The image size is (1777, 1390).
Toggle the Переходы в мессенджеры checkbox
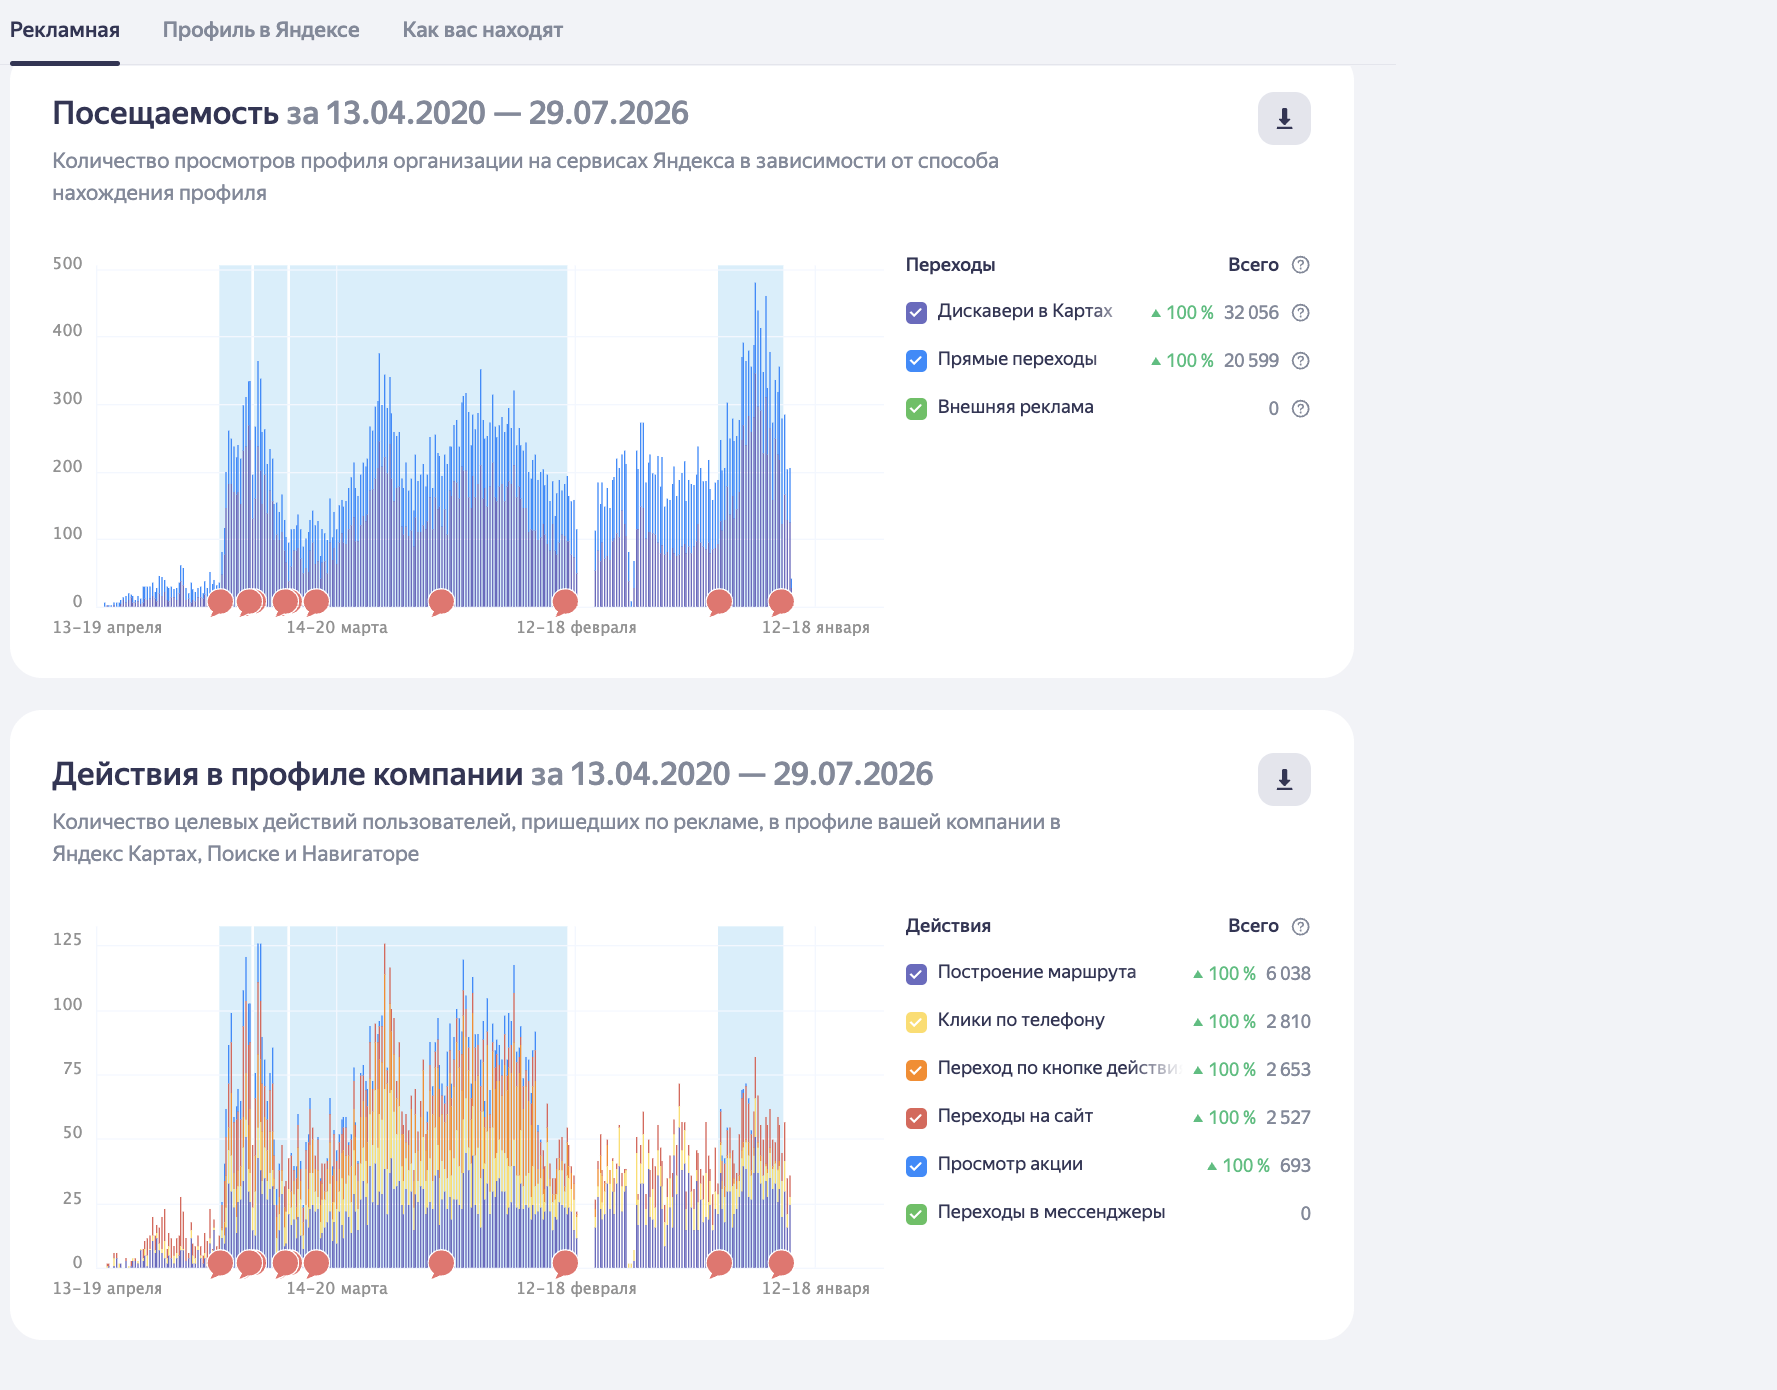point(916,1214)
